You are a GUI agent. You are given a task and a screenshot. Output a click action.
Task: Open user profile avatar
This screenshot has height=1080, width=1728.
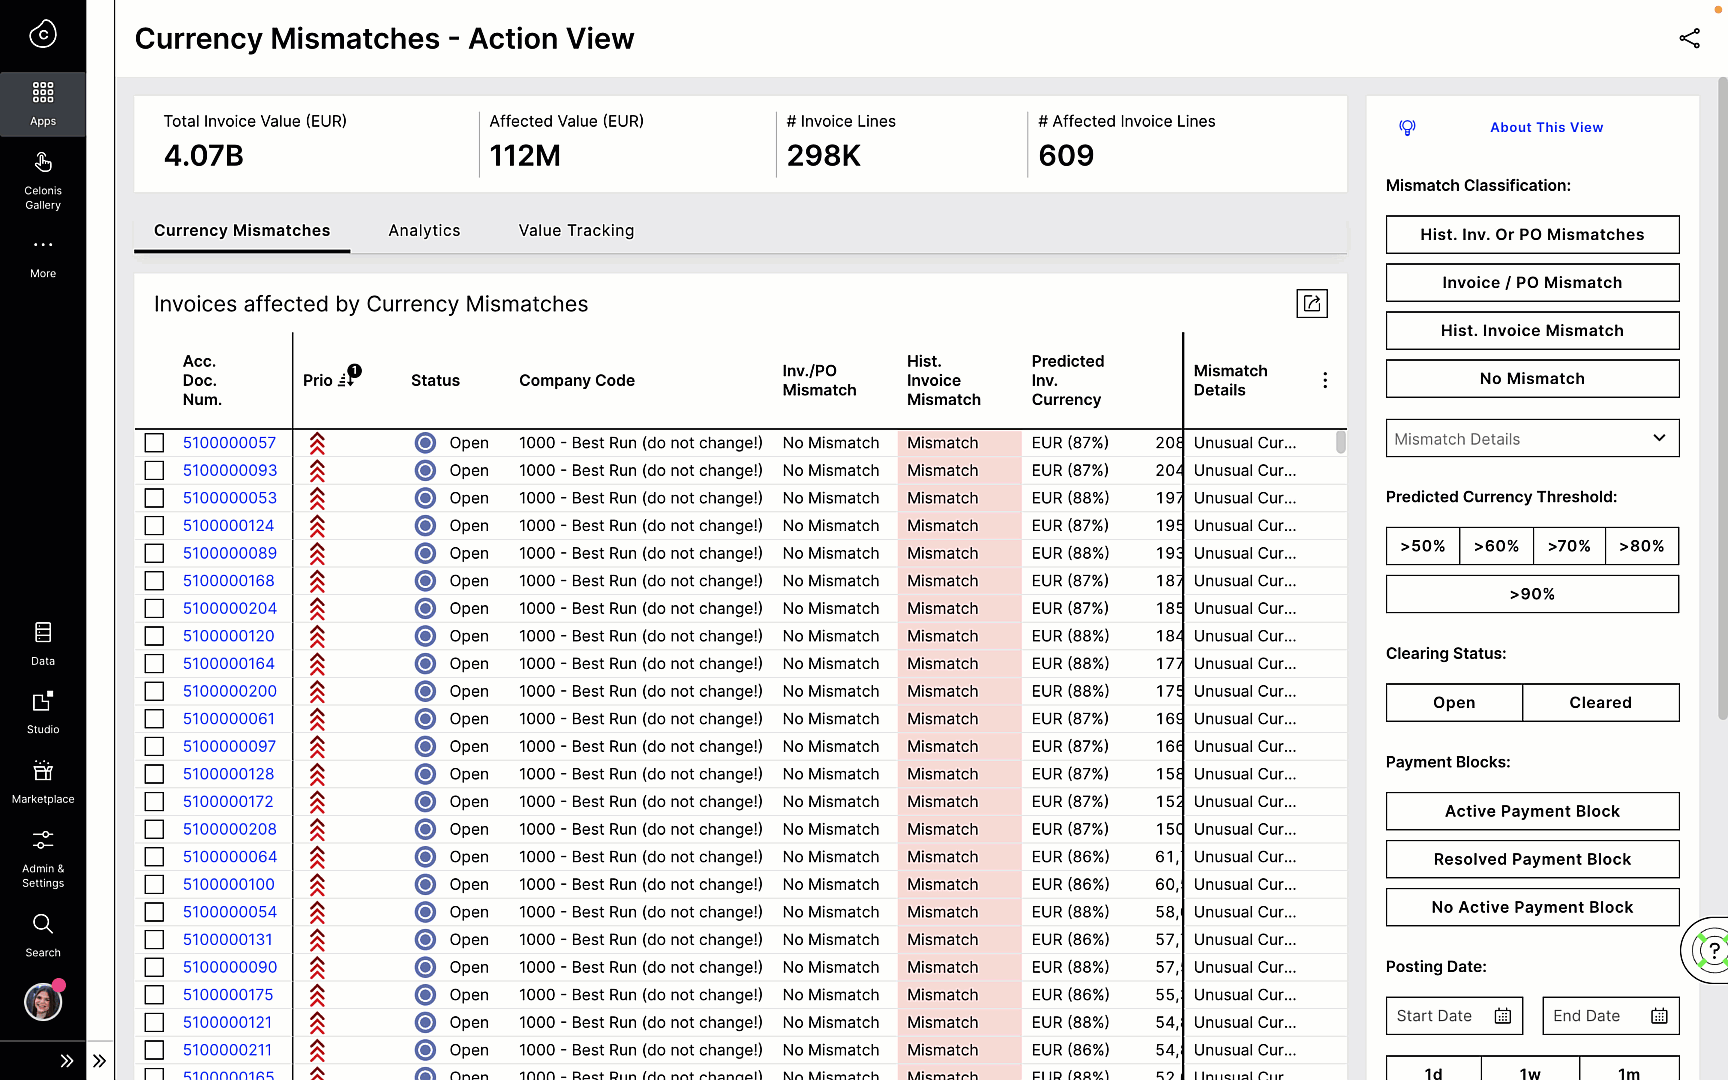[x=43, y=1001]
